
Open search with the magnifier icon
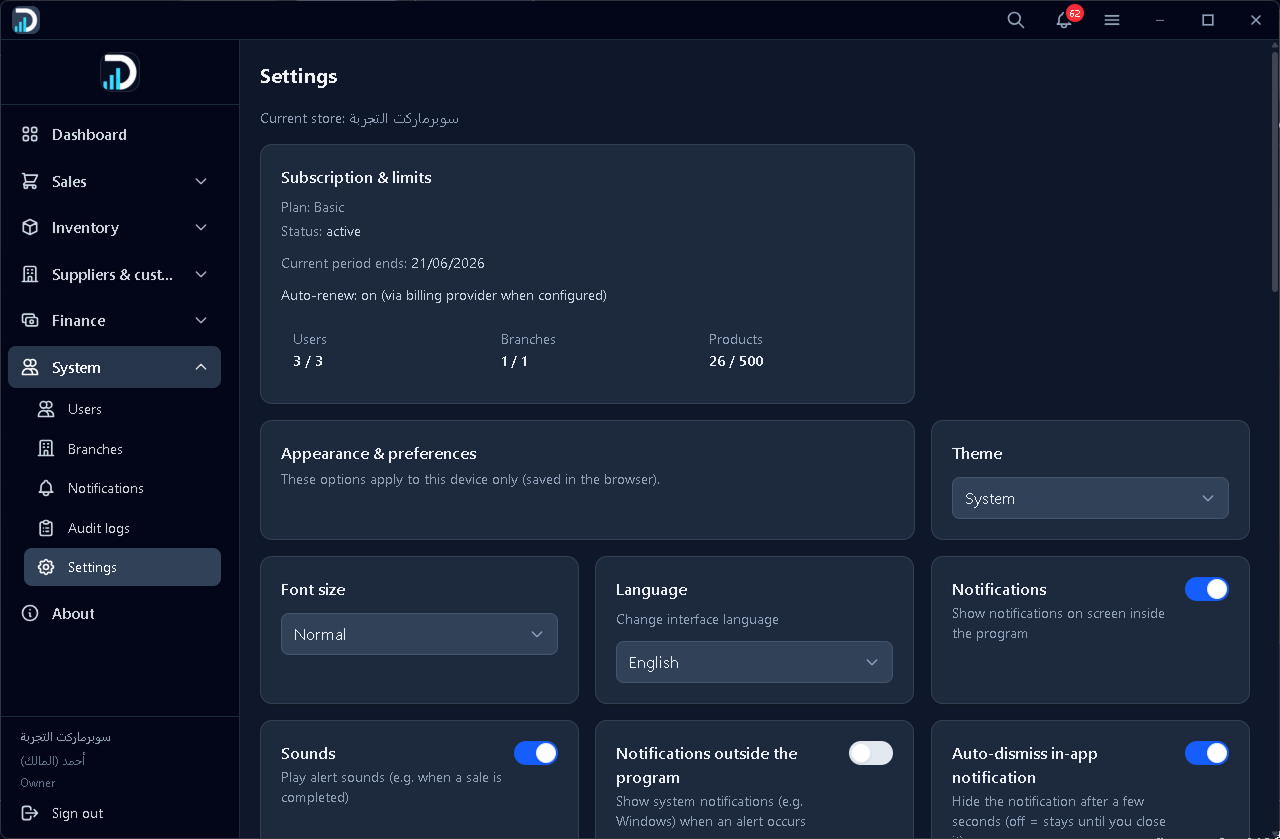(1016, 20)
